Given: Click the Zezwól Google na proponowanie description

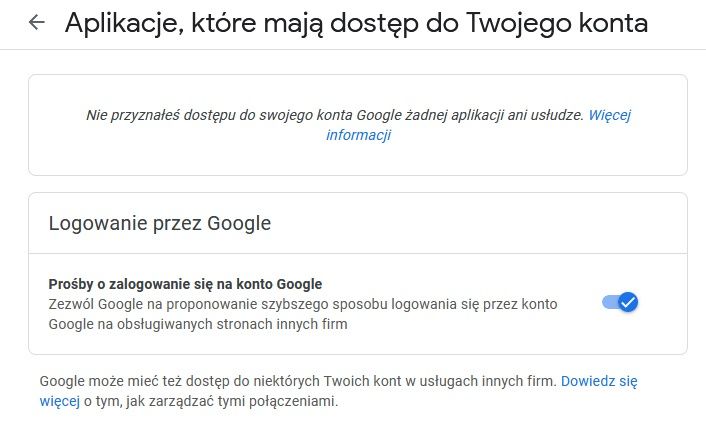Looking at the screenshot, I should (303, 314).
